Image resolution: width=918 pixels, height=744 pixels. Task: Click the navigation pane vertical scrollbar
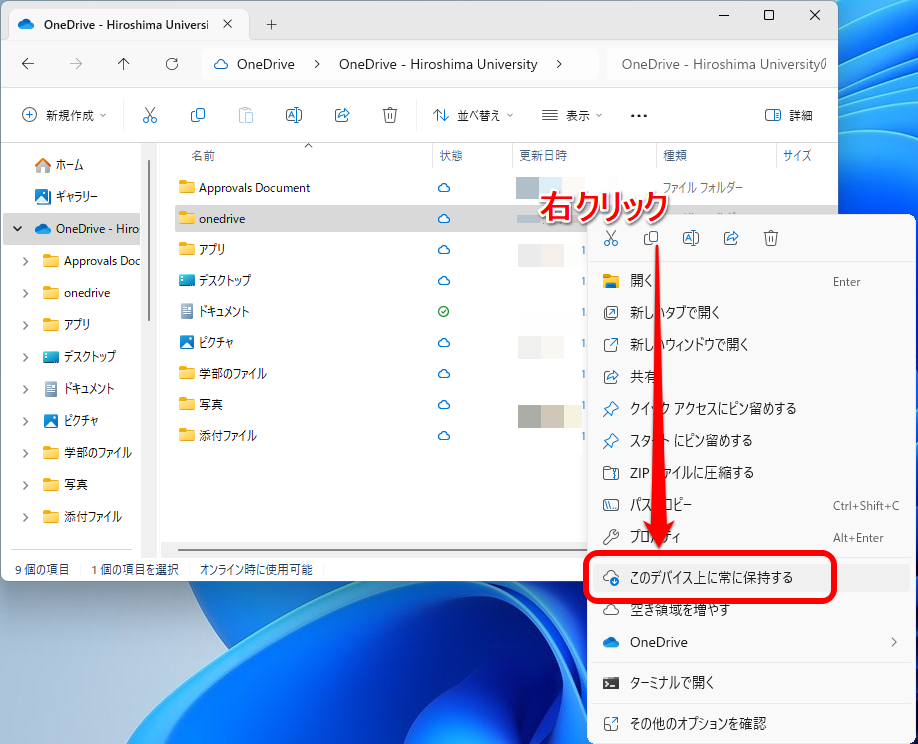click(149, 240)
